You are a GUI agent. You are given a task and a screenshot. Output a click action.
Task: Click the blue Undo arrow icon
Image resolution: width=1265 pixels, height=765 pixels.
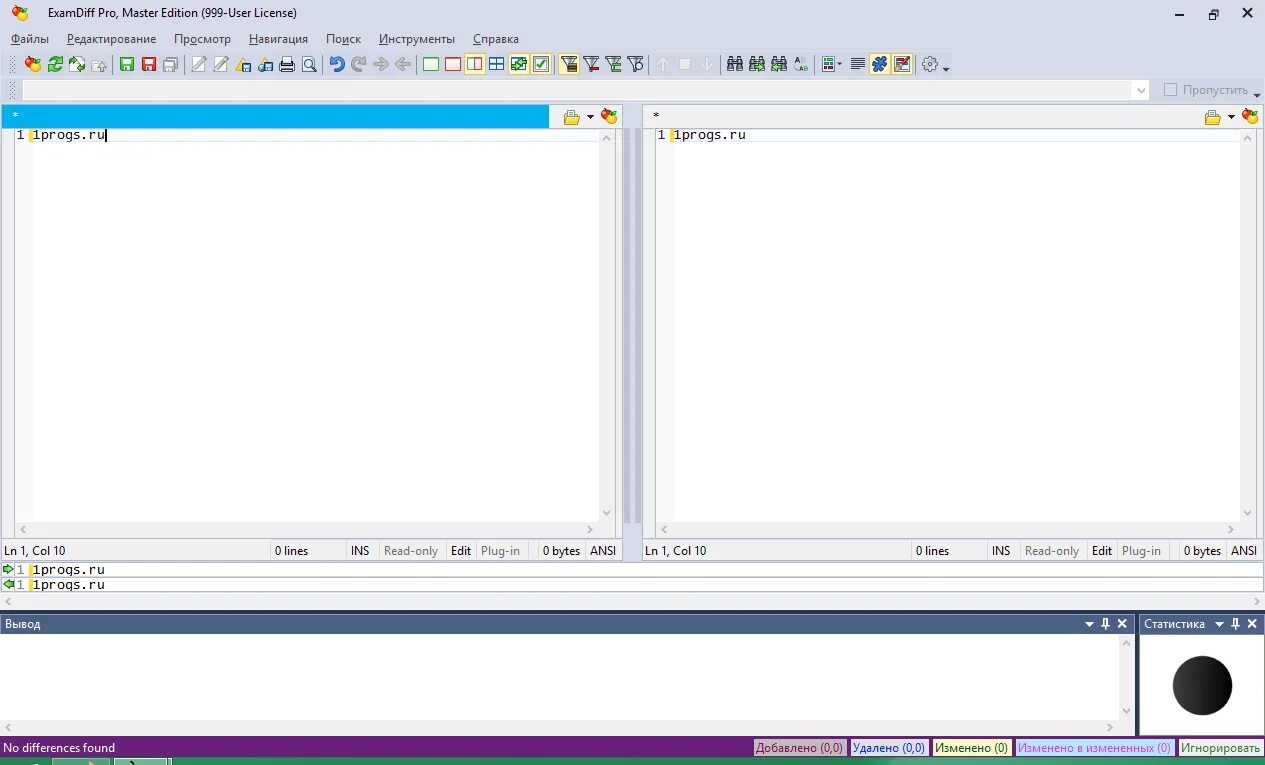pyautogui.click(x=337, y=65)
